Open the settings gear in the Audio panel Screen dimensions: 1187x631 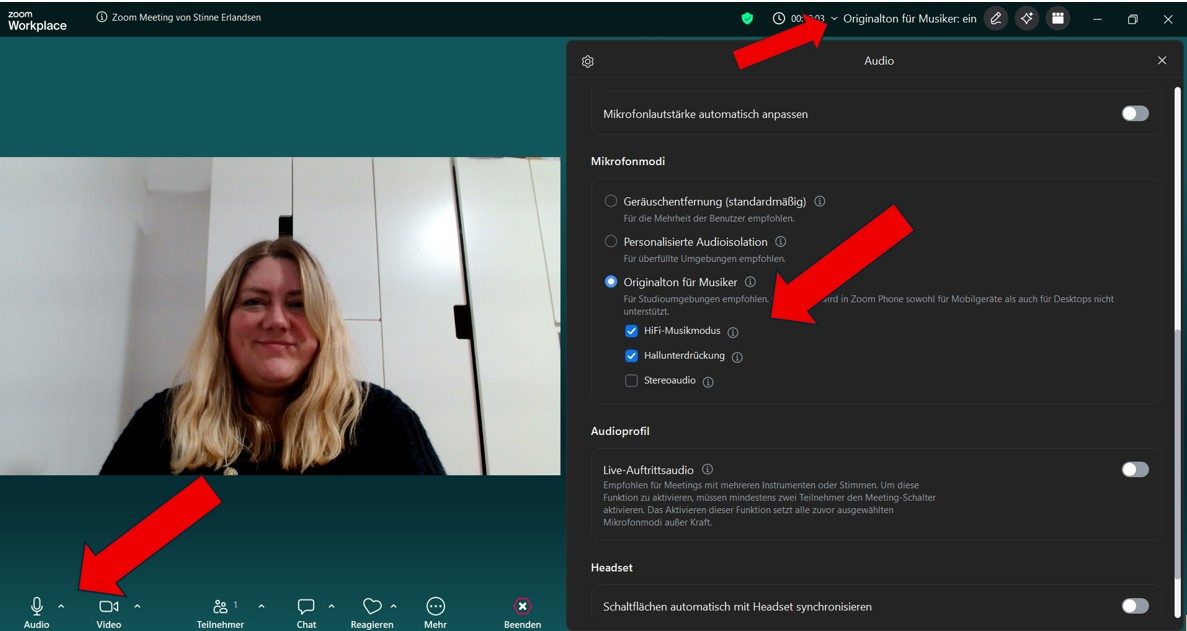587,60
